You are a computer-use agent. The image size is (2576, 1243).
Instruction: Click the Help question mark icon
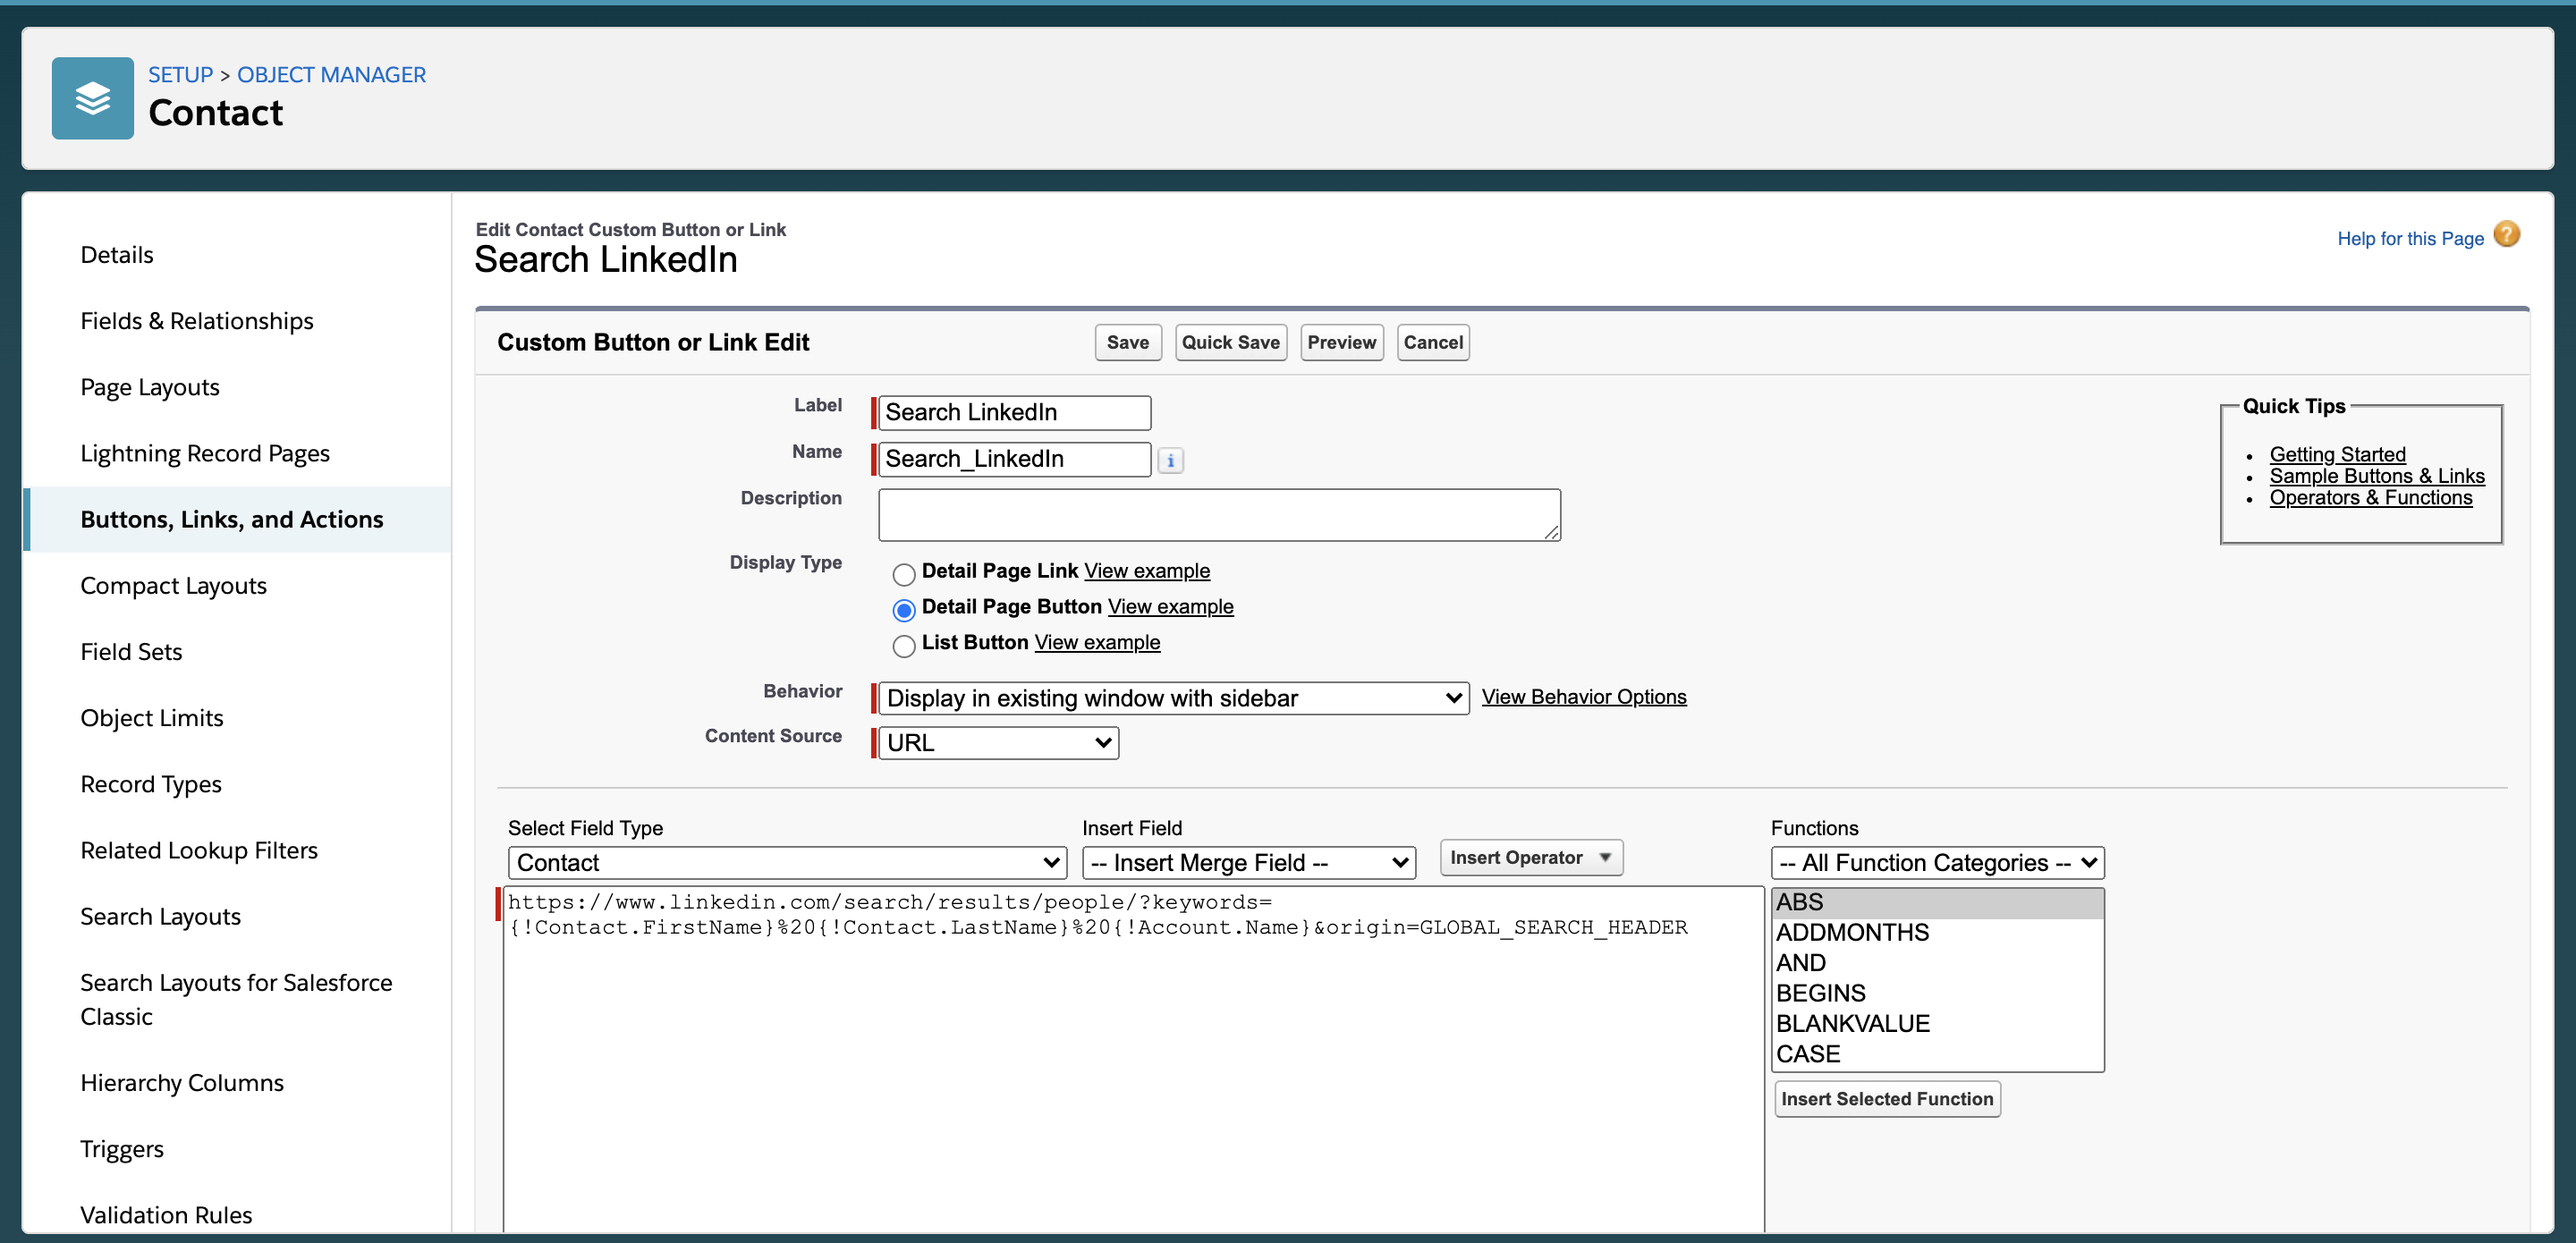(2506, 235)
